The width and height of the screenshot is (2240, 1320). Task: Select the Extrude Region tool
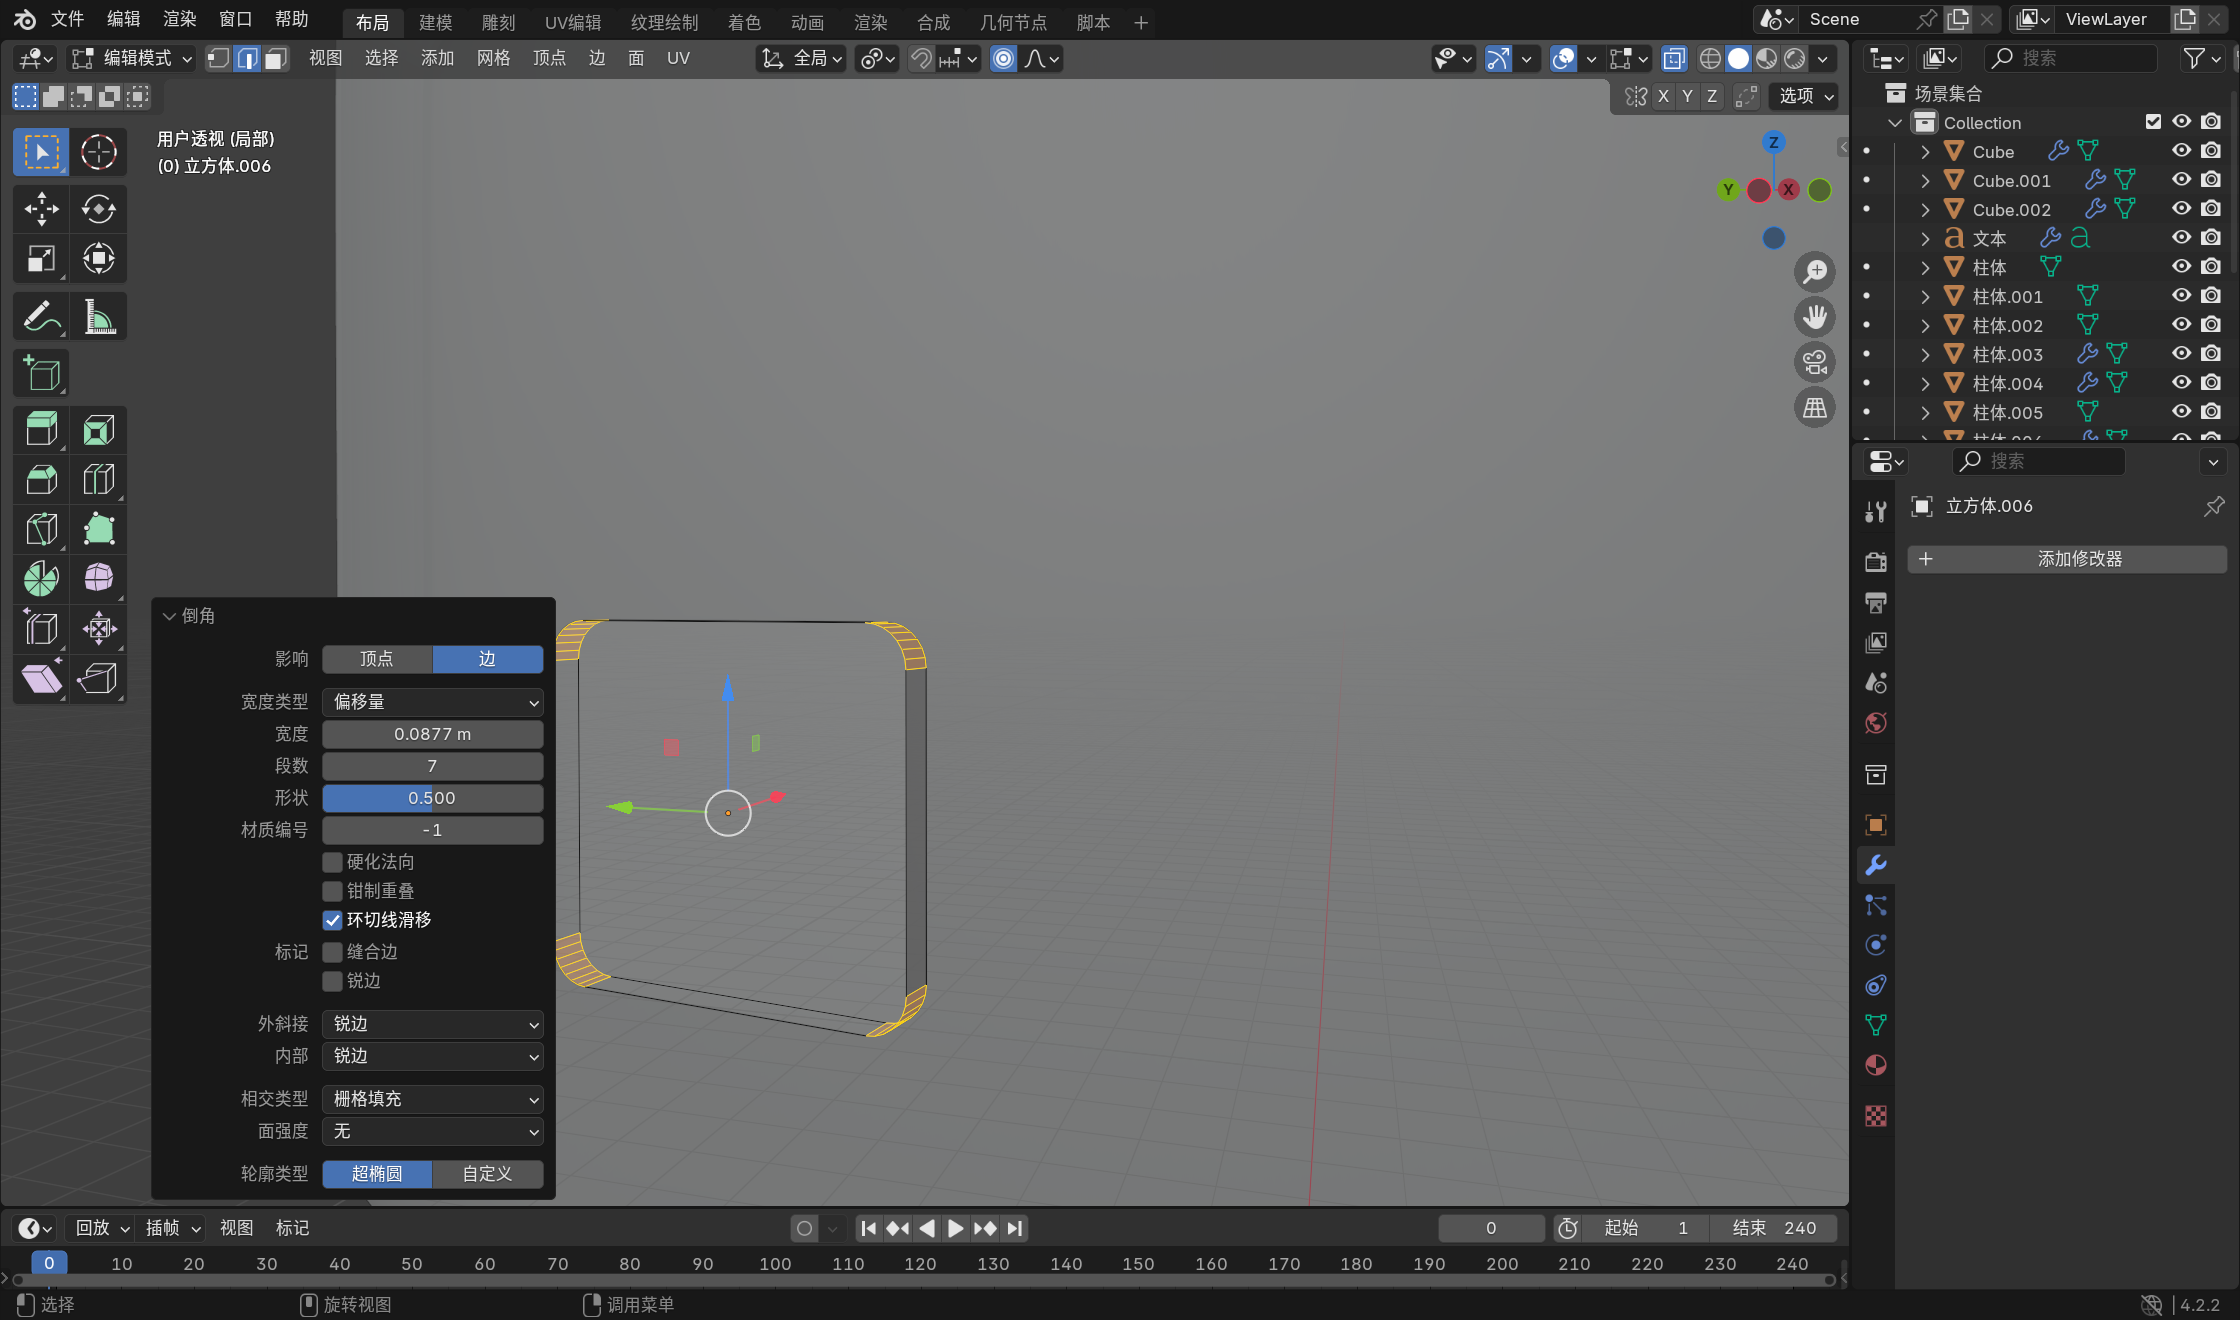point(41,430)
